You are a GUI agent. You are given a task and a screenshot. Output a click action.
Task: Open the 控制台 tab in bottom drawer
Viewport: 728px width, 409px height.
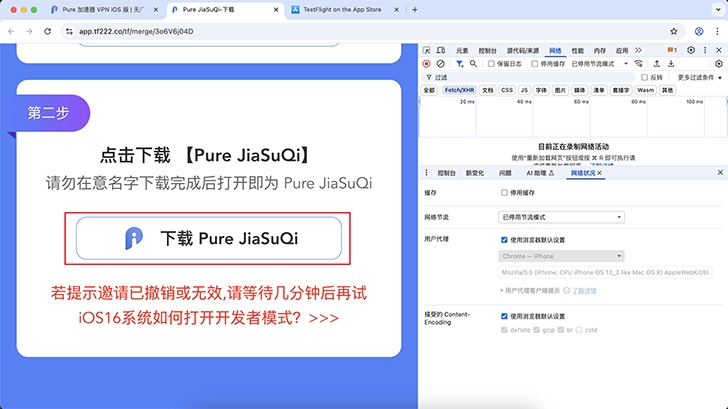[446, 173]
